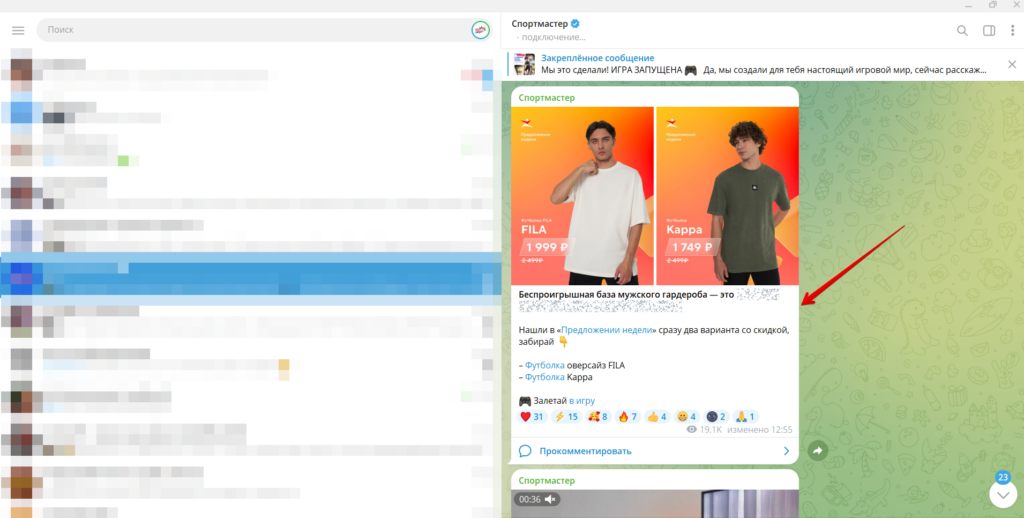
Task: Search within the Спортмастер chat
Action: pos(962,30)
